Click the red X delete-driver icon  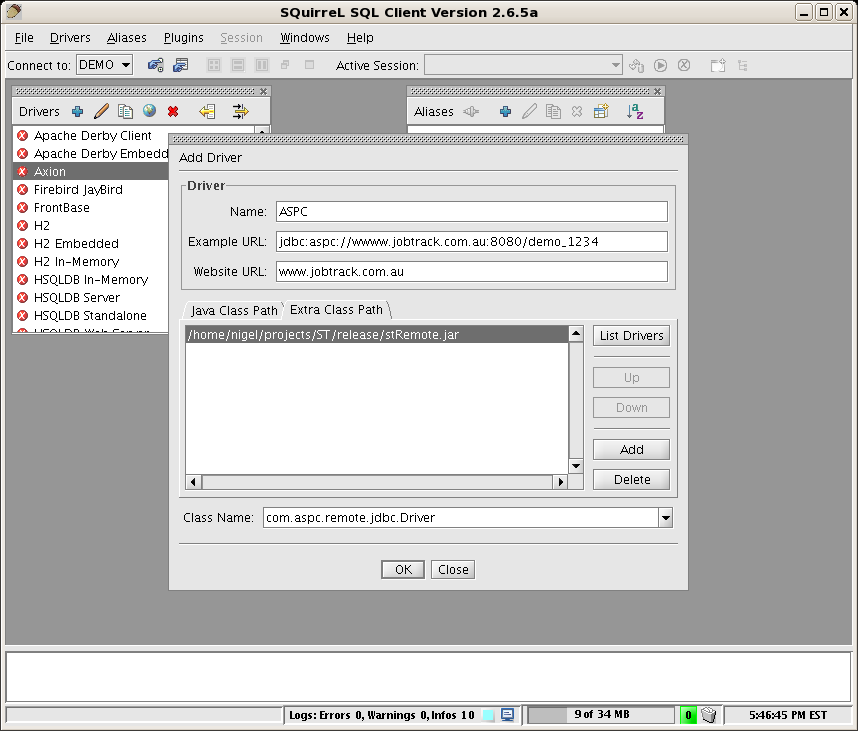tap(173, 112)
